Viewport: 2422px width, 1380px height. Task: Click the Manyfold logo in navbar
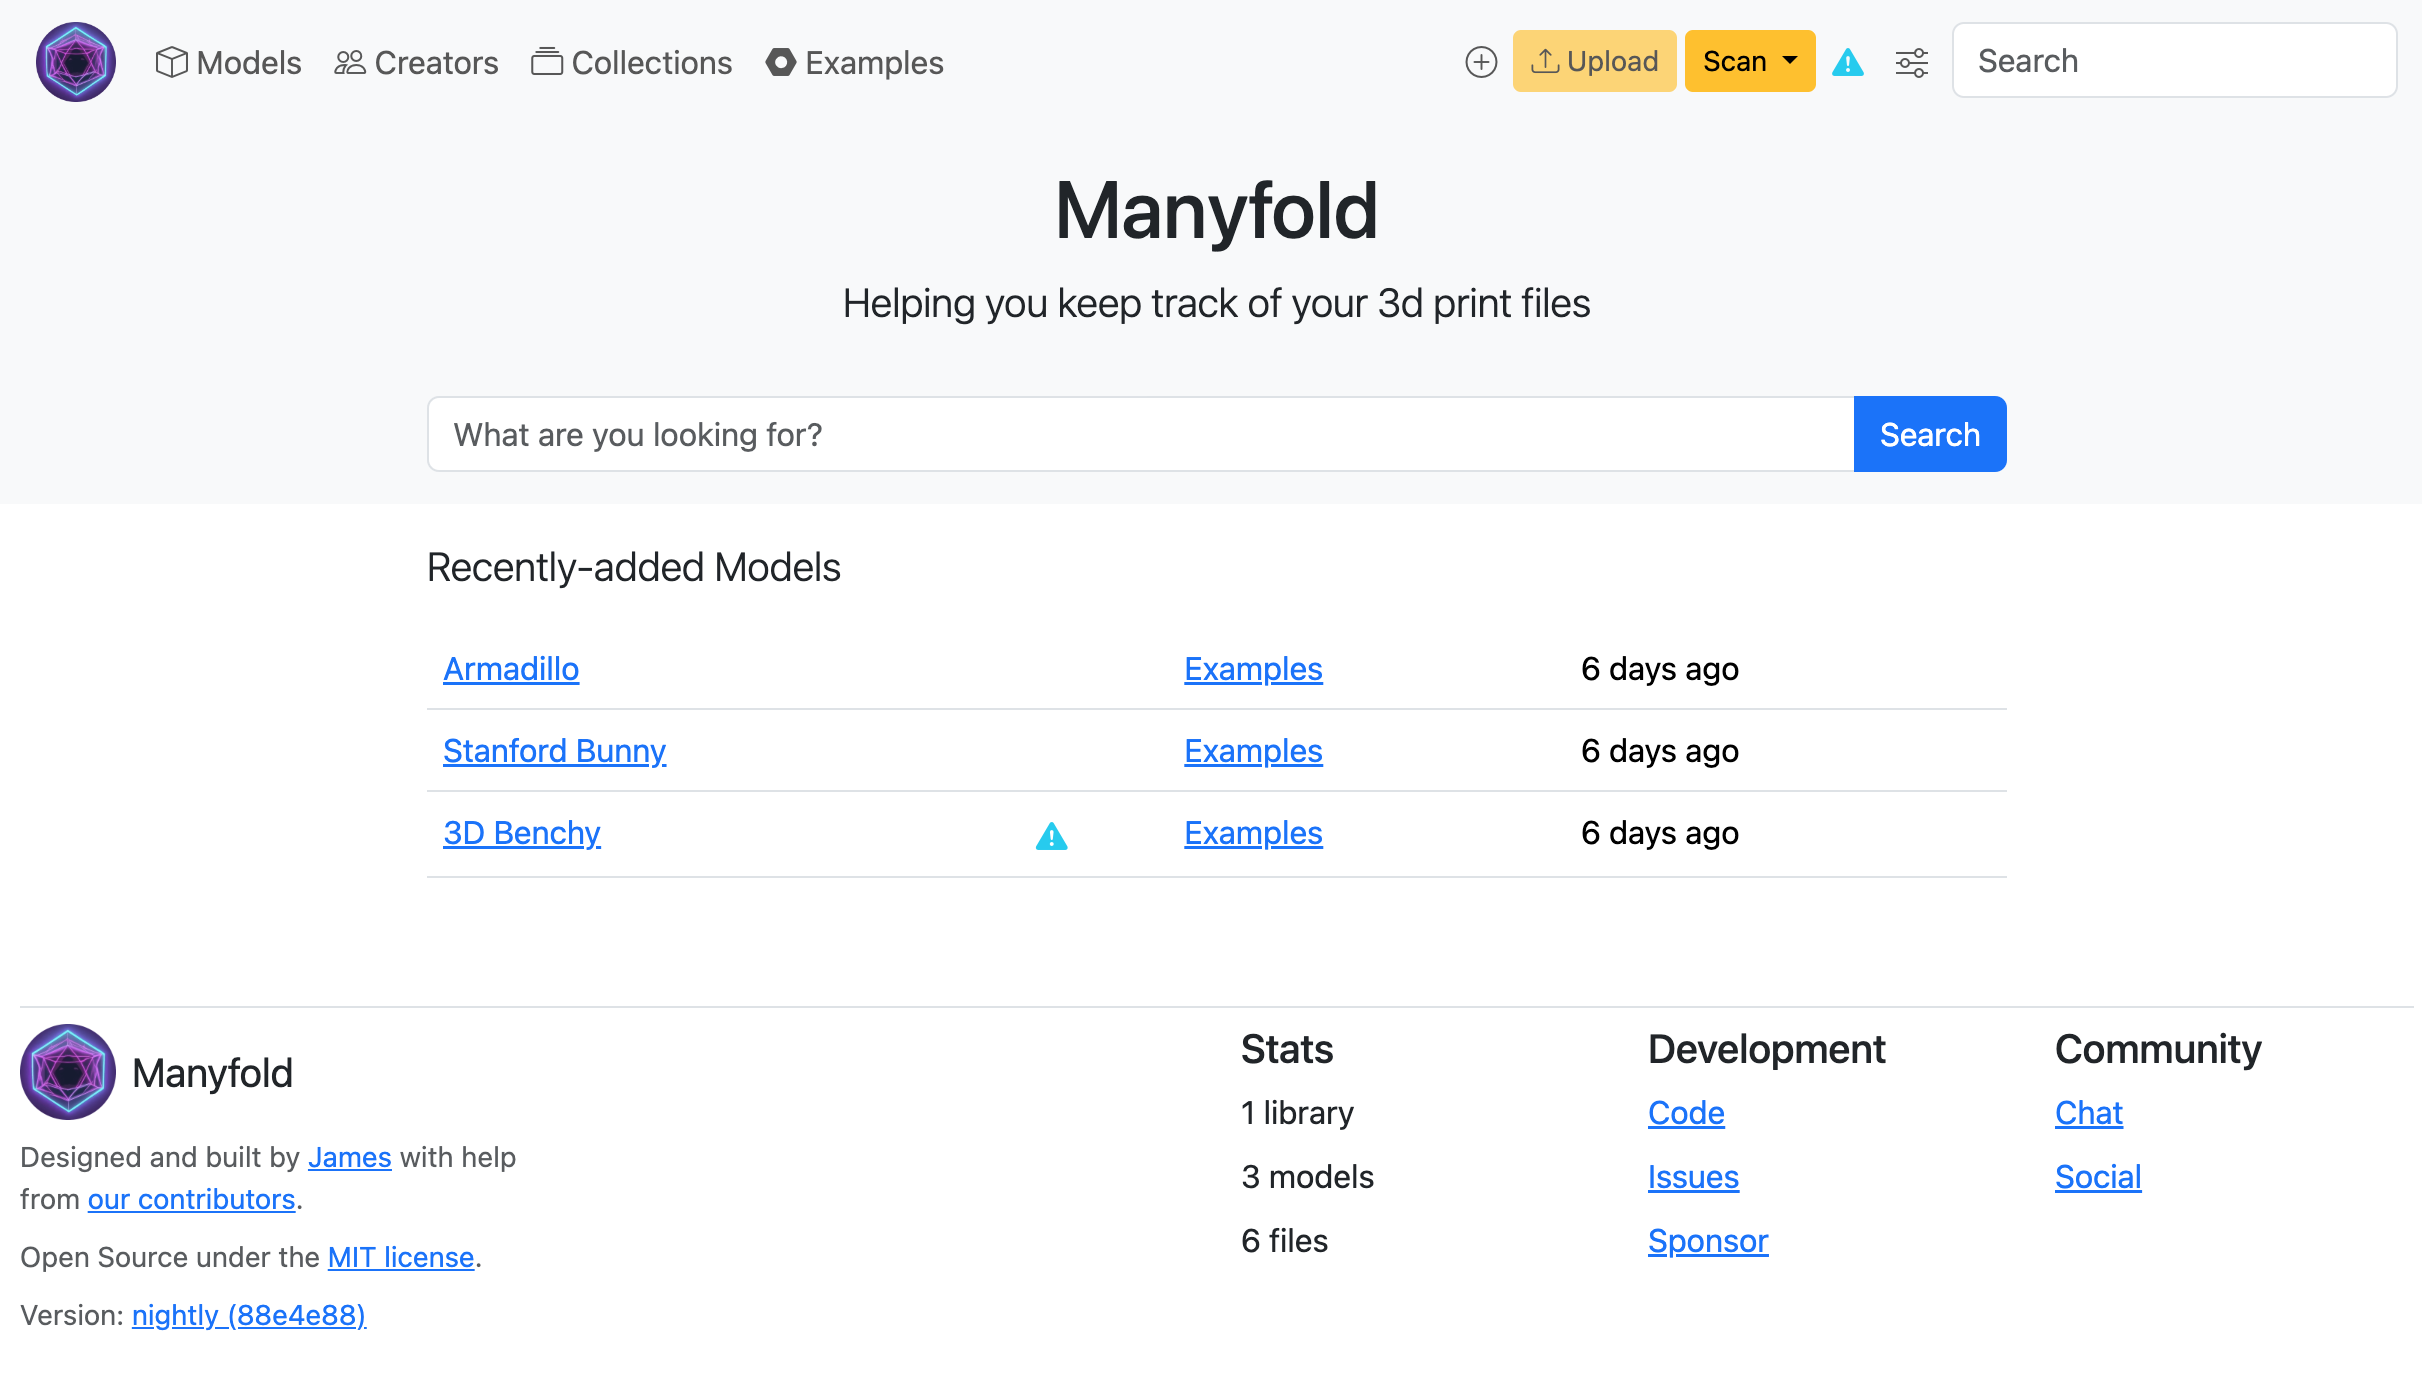[x=76, y=62]
